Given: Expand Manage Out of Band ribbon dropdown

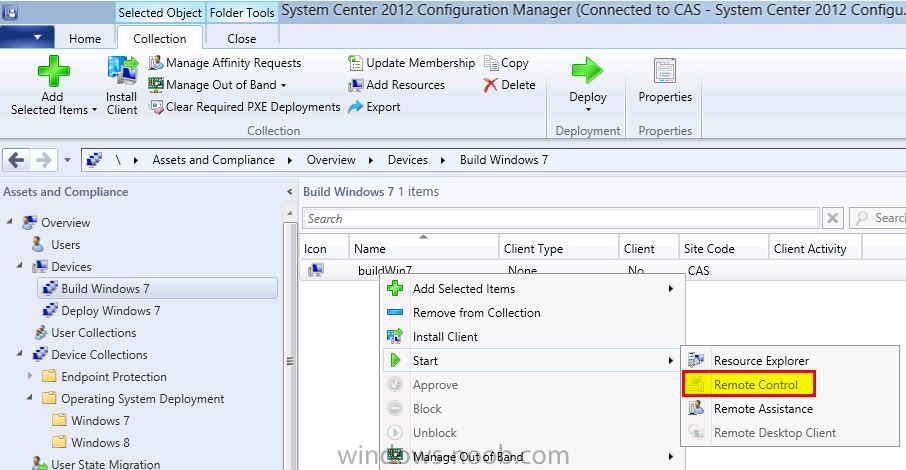Looking at the screenshot, I should (284, 85).
